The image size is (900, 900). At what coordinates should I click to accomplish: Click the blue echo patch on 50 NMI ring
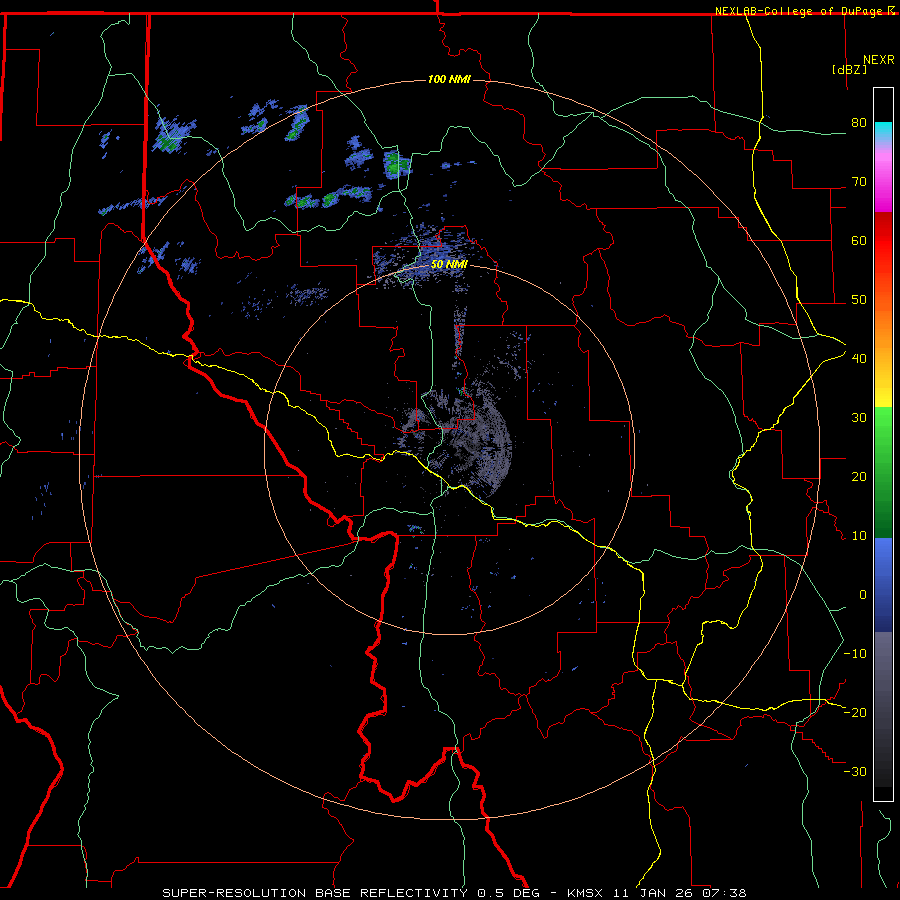click(430, 255)
